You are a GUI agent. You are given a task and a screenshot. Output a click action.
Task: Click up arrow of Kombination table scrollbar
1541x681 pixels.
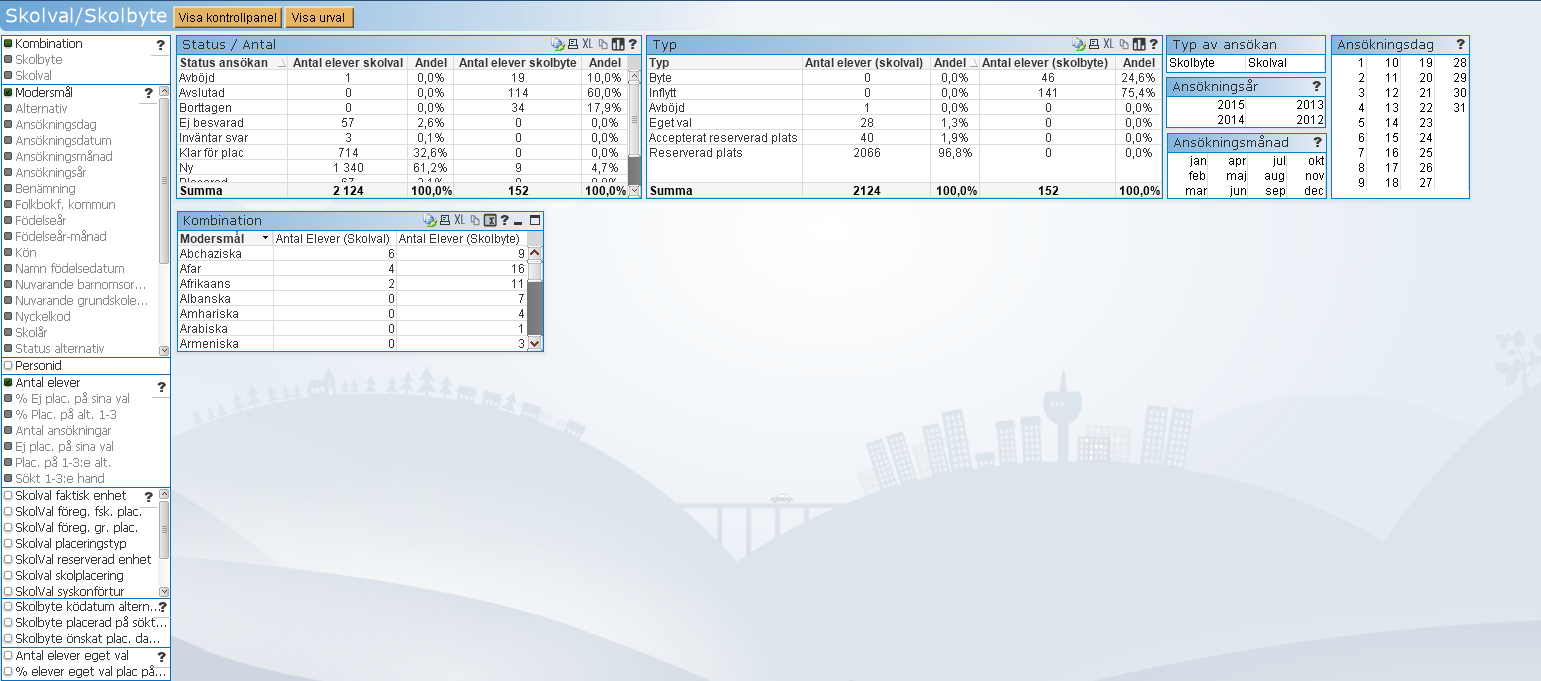coord(535,254)
